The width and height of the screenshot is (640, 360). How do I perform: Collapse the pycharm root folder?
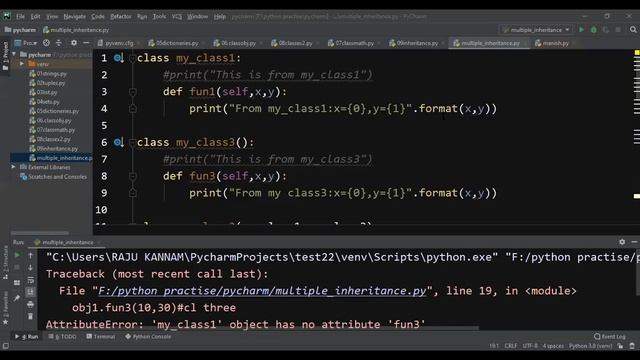click(15, 54)
